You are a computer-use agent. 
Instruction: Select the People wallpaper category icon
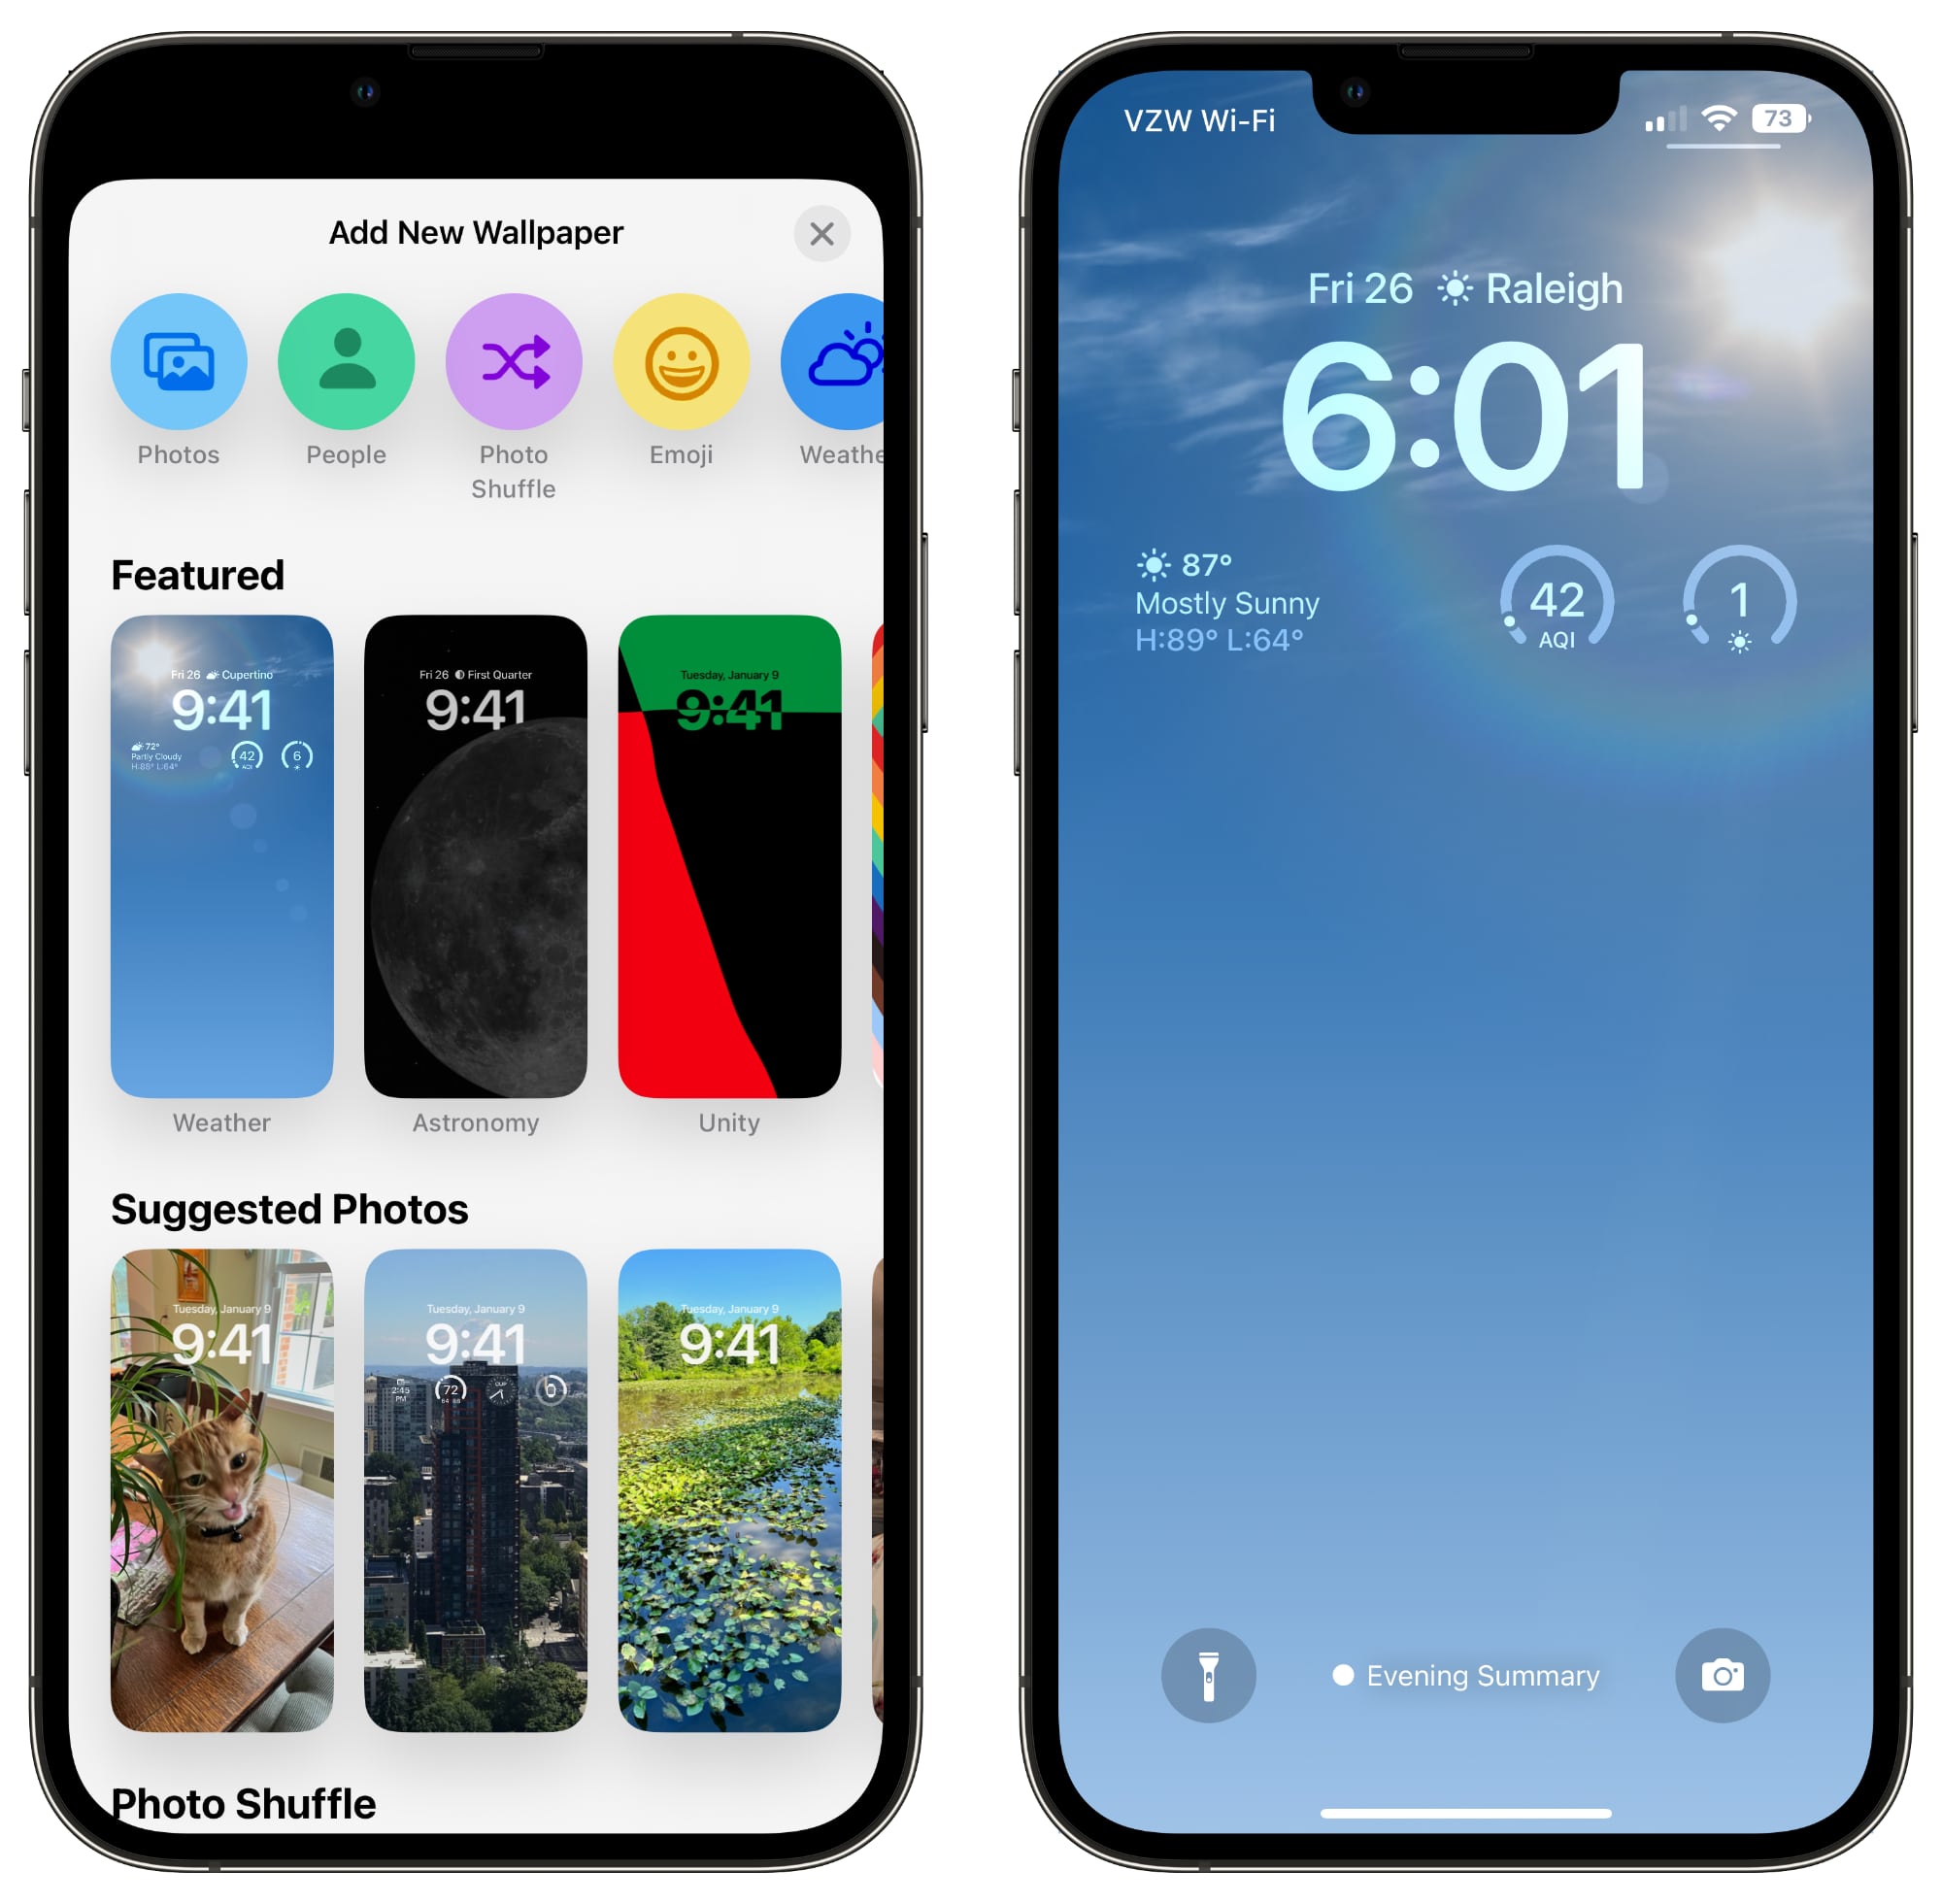(345, 355)
